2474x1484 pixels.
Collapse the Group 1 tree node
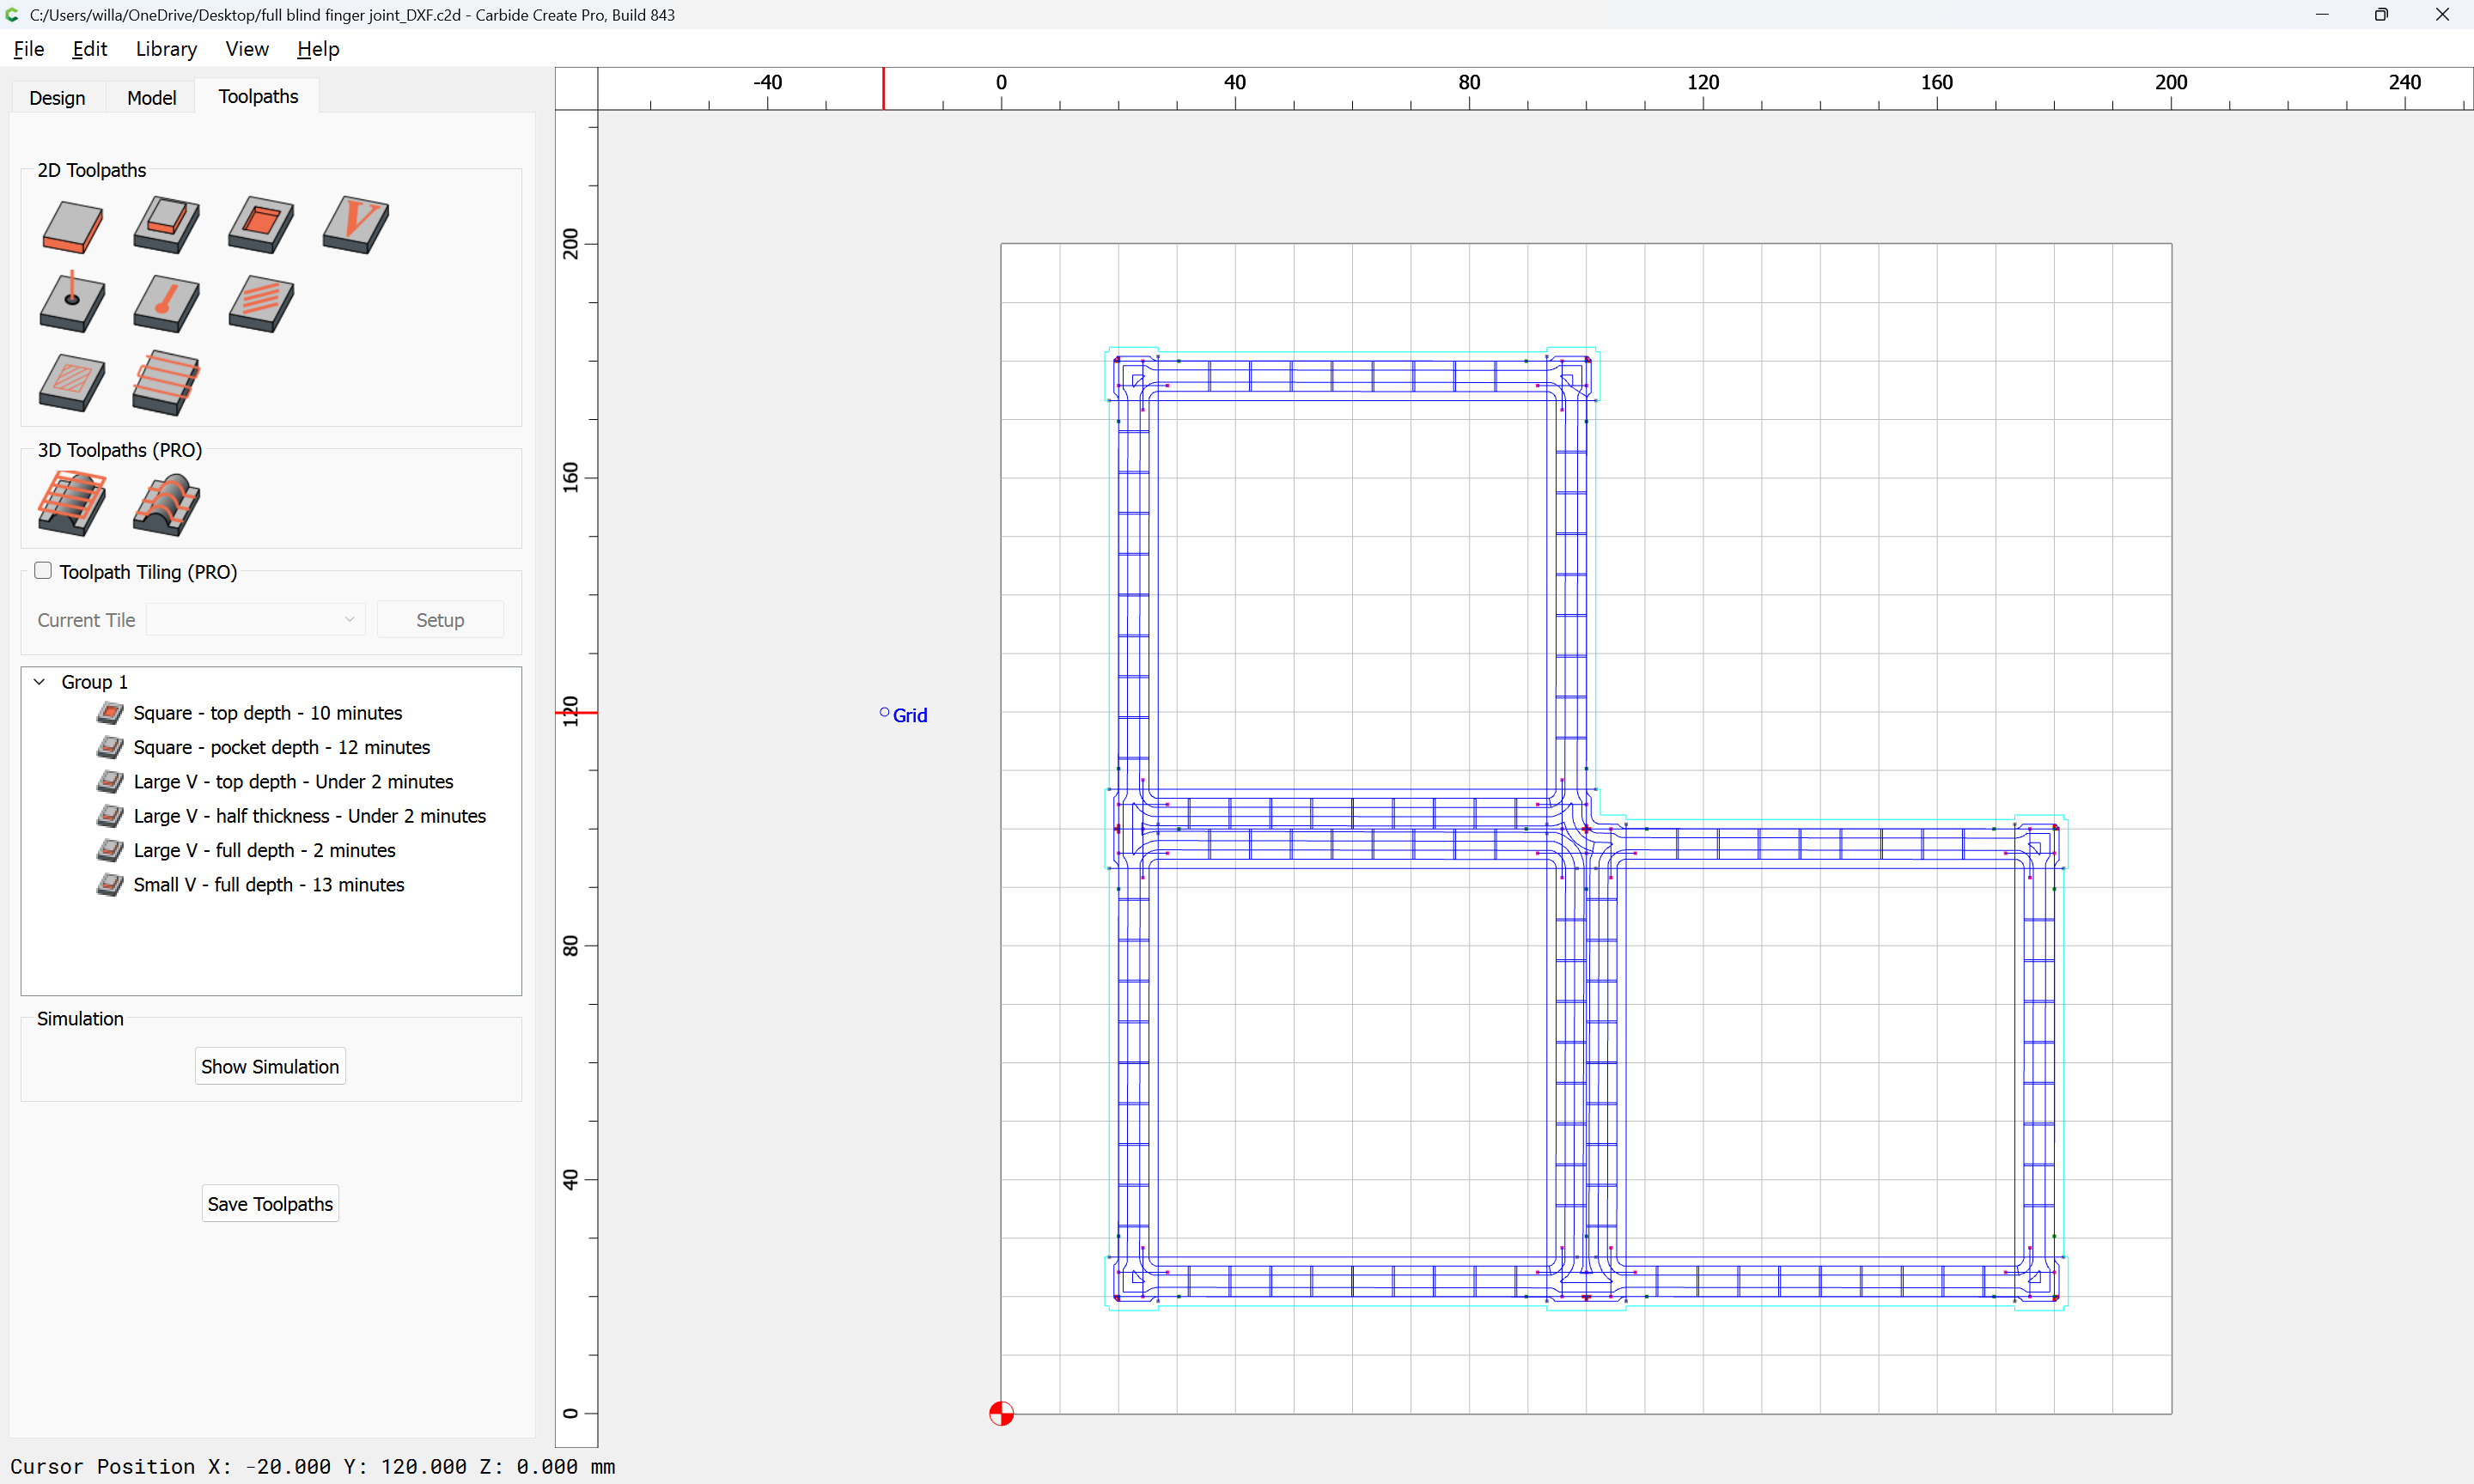pos(39,682)
